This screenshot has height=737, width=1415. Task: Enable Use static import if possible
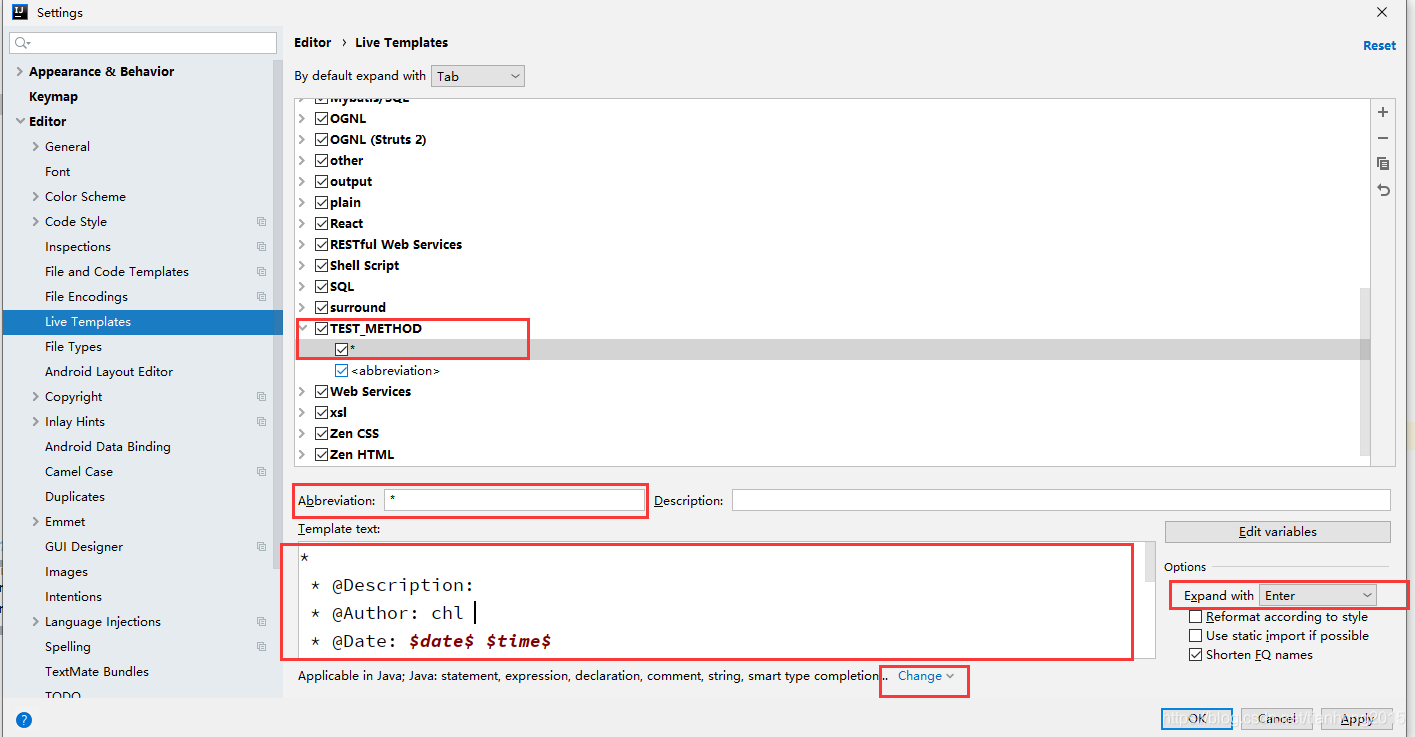click(x=1195, y=636)
